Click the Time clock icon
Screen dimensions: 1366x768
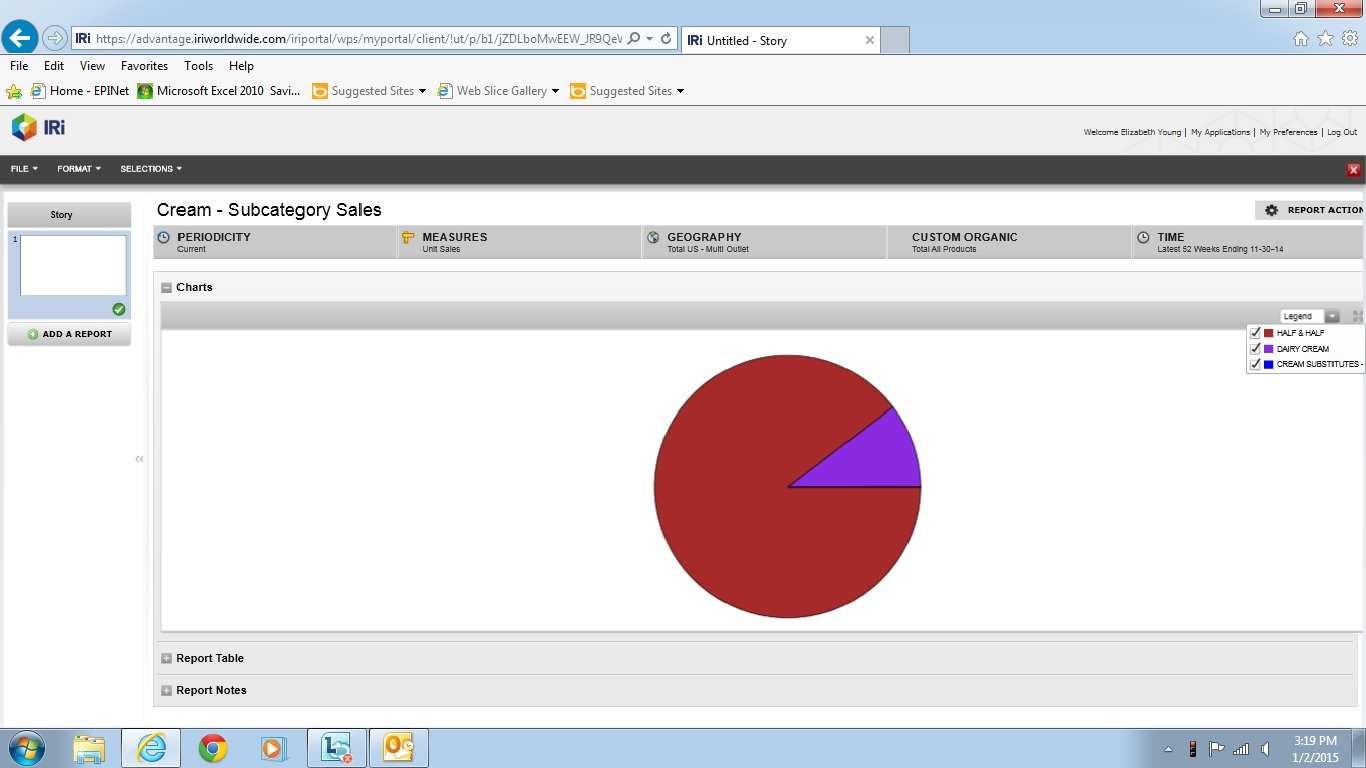pyautogui.click(x=1143, y=238)
